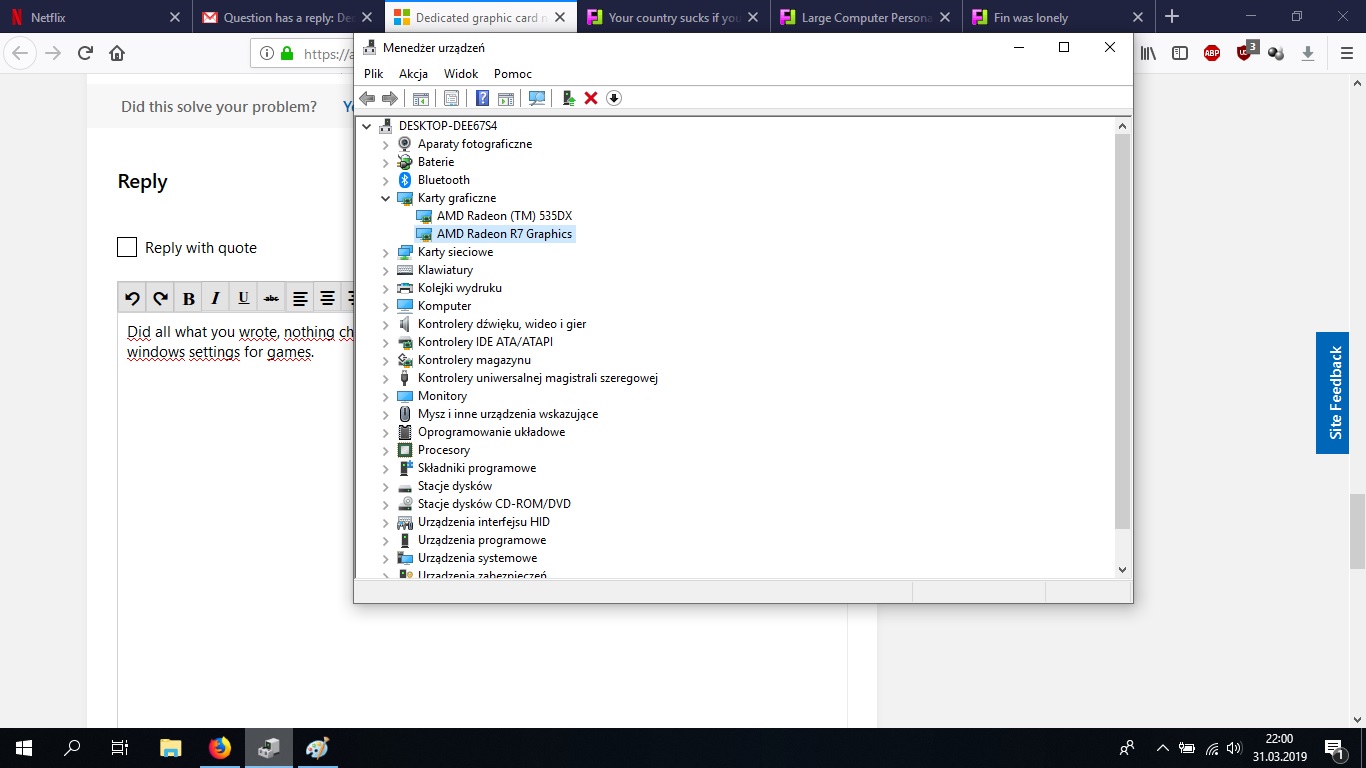Screen dimensions: 1366x768
Task: Toggle Strikethrough in the reply editor
Action: [x=271, y=298]
